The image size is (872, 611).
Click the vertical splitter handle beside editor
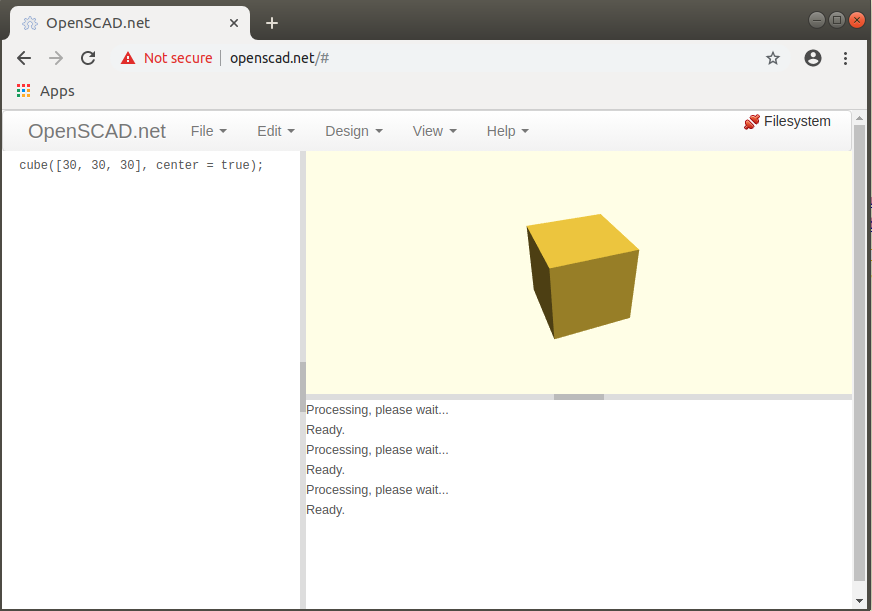click(x=303, y=386)
